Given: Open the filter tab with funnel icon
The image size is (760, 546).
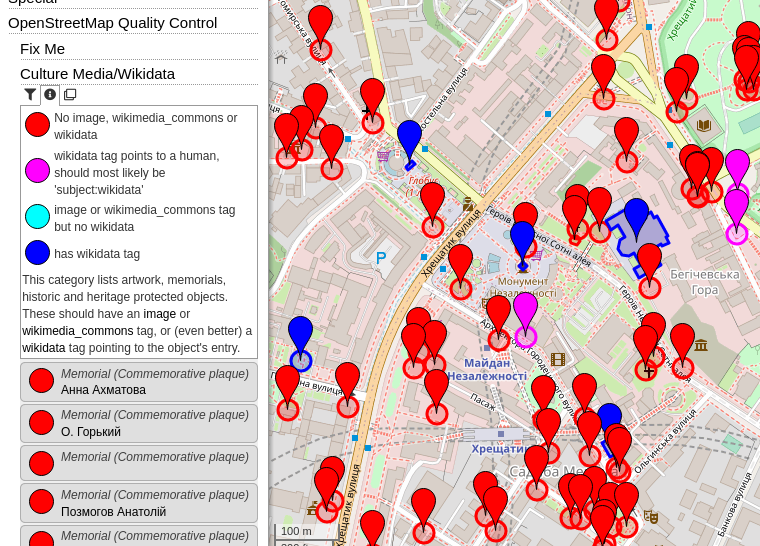Looking at the screenshot, I should click(x=30, y=95).
